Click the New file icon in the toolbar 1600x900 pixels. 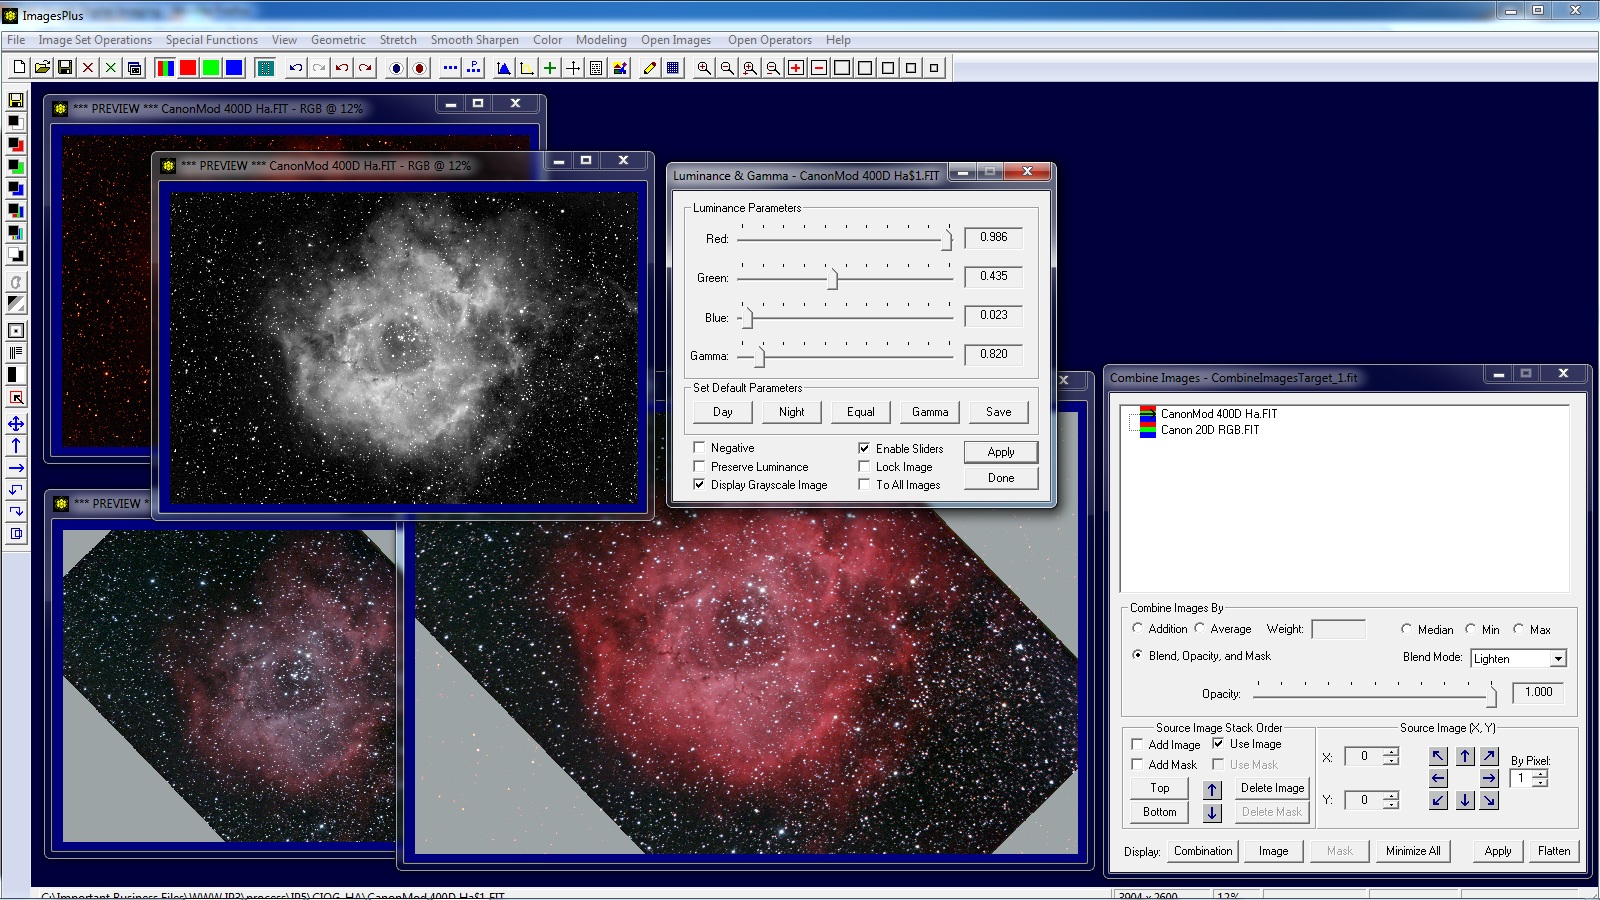pyautogui.click(x=19, y=68)
